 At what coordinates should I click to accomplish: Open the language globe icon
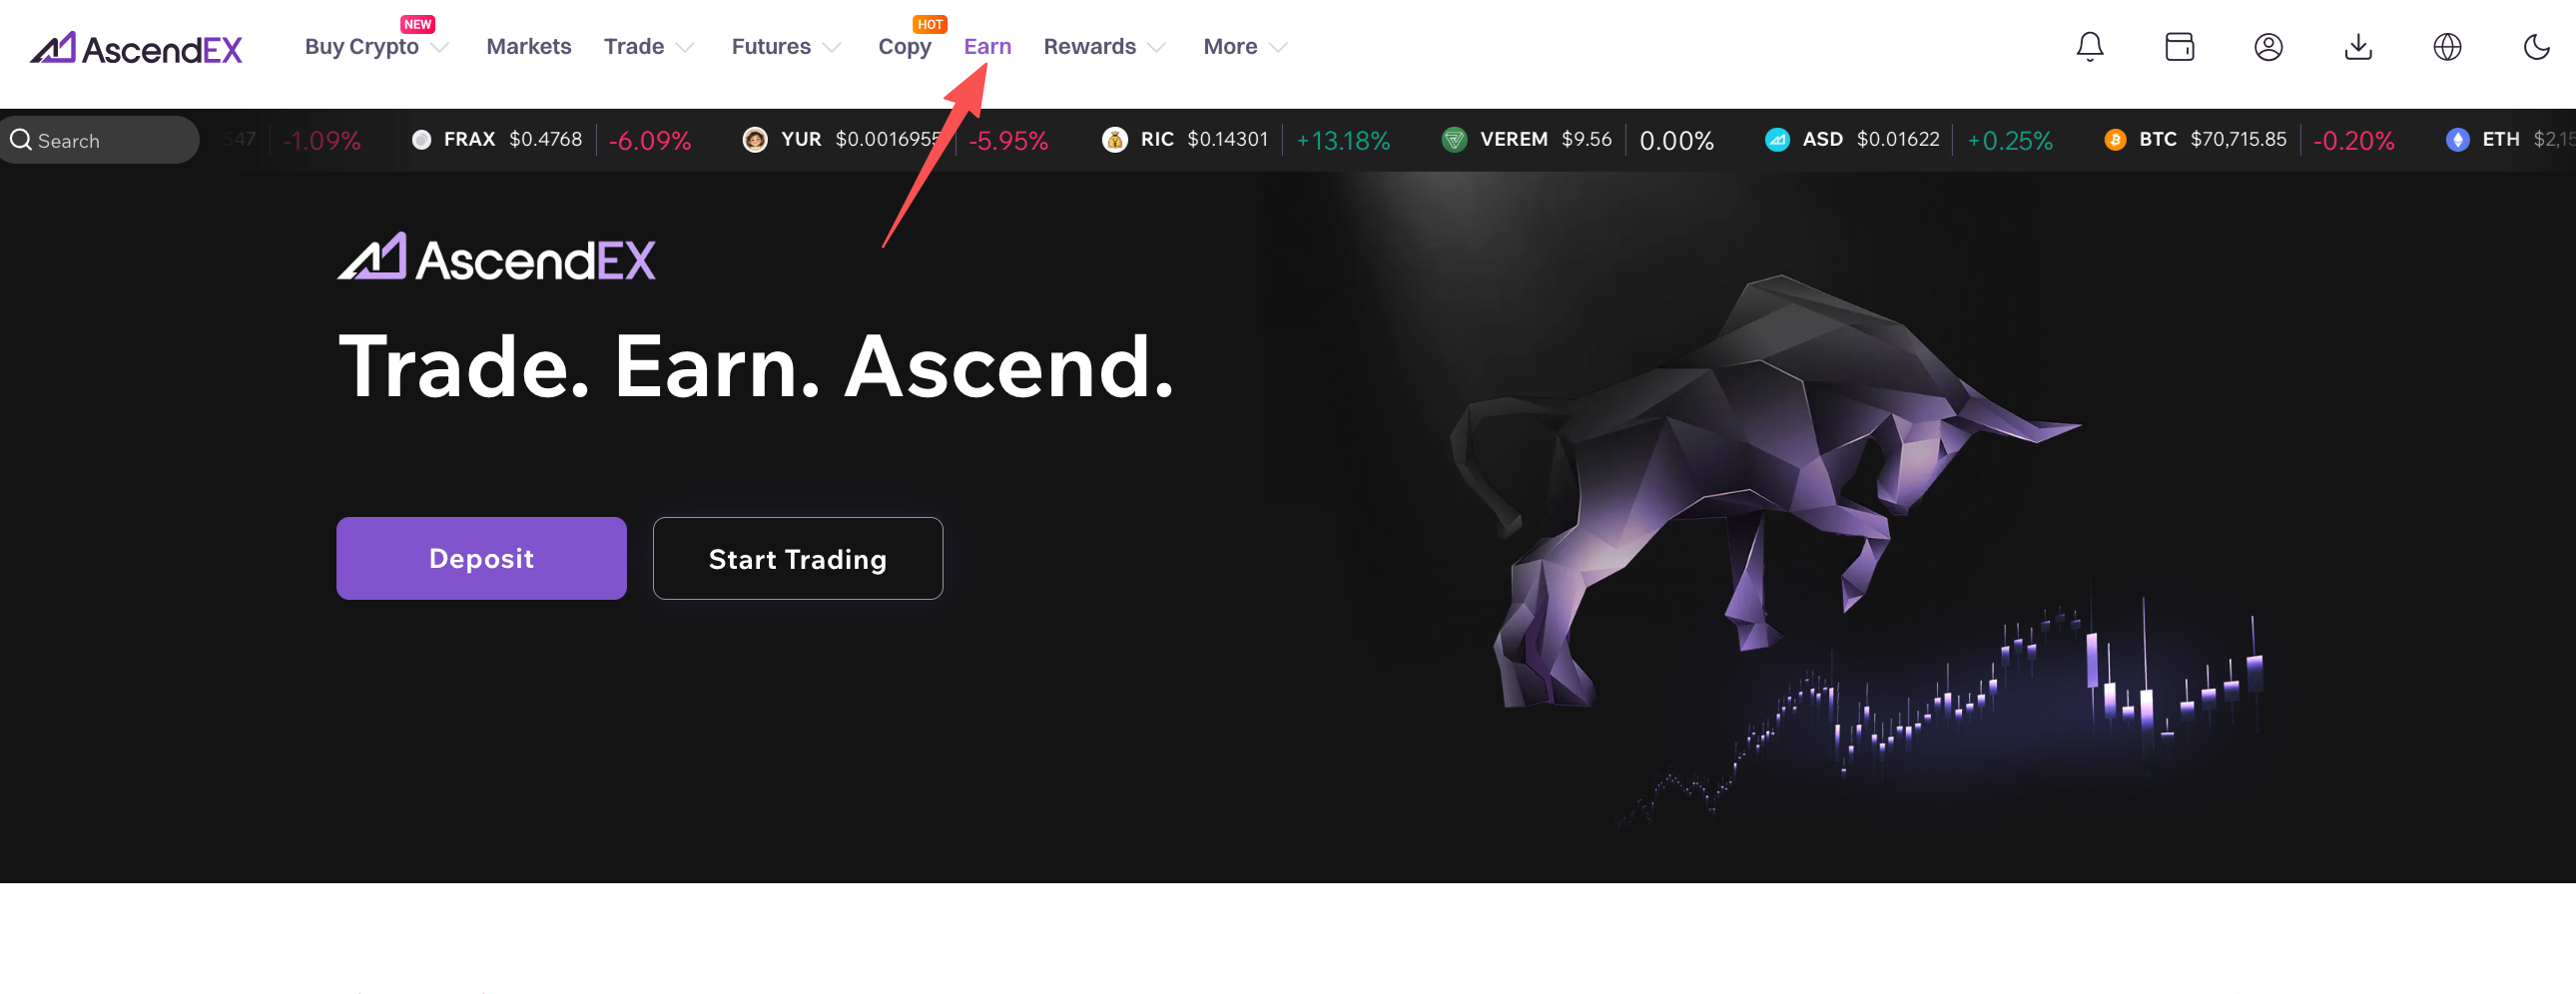pos(2447,47)
